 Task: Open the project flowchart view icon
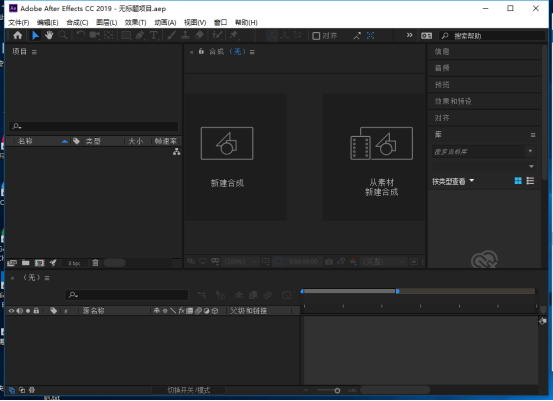[177, 152]
